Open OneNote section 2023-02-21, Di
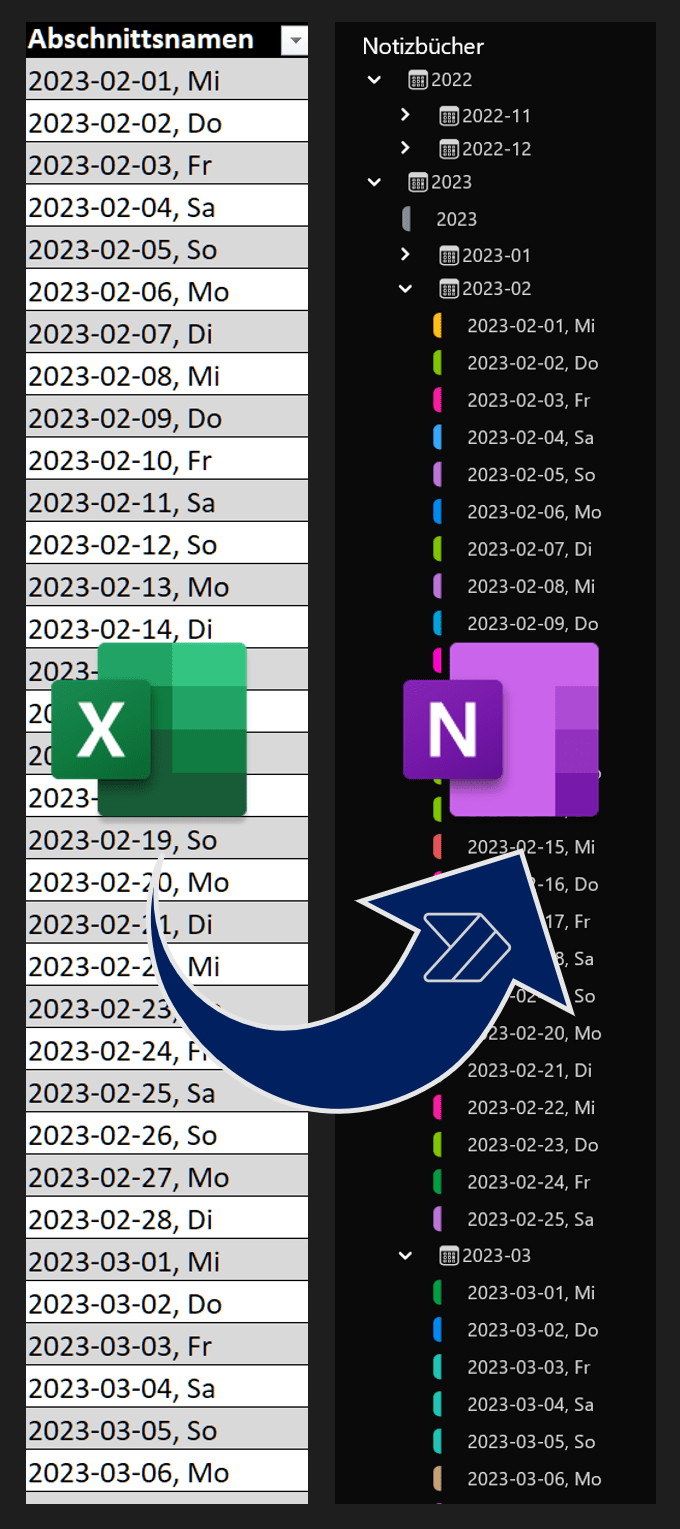The image size is (680, 1529). pos(530,1070)
